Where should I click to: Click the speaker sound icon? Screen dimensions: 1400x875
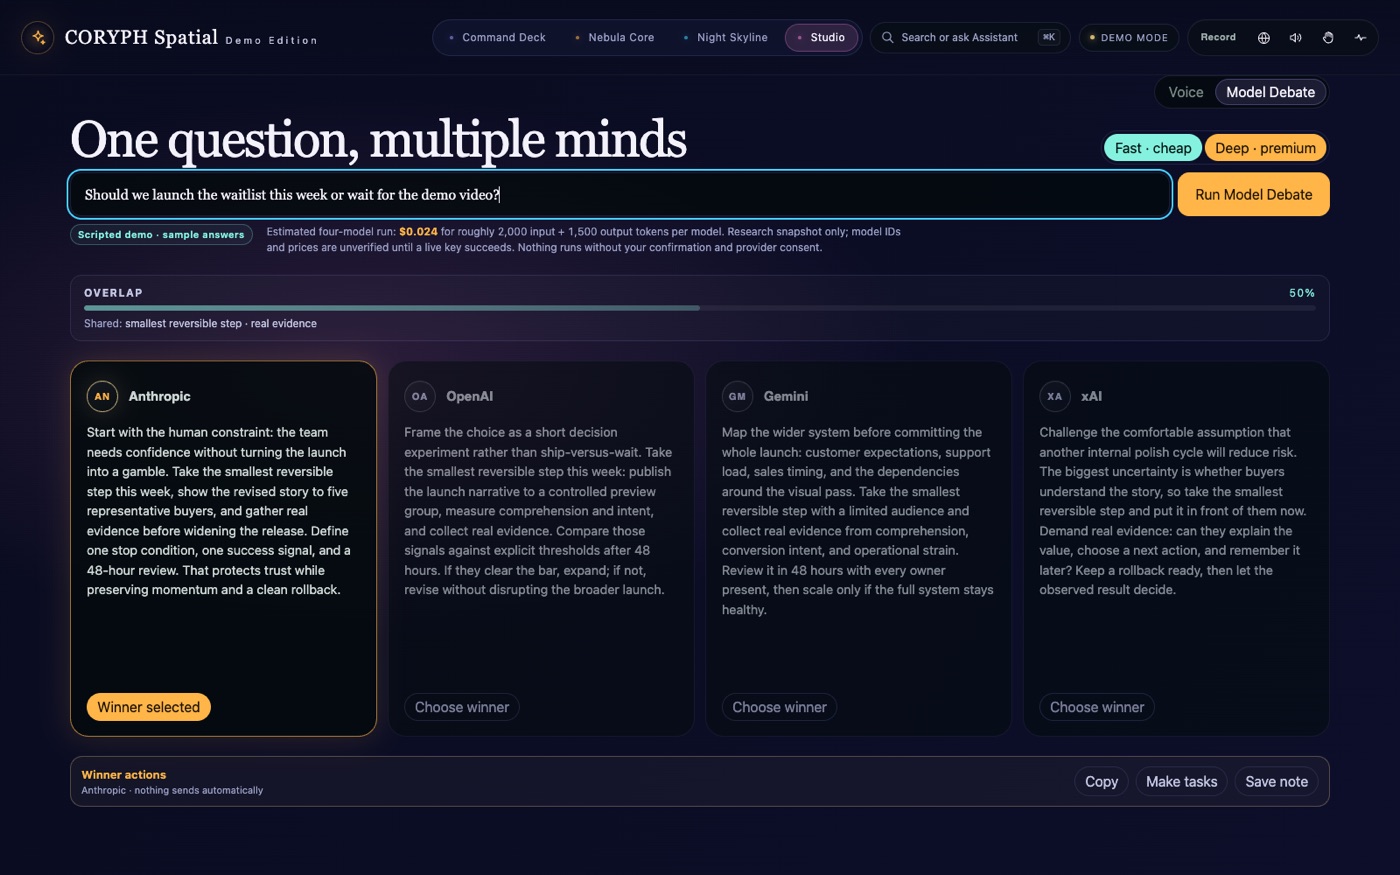point(1296,38)
